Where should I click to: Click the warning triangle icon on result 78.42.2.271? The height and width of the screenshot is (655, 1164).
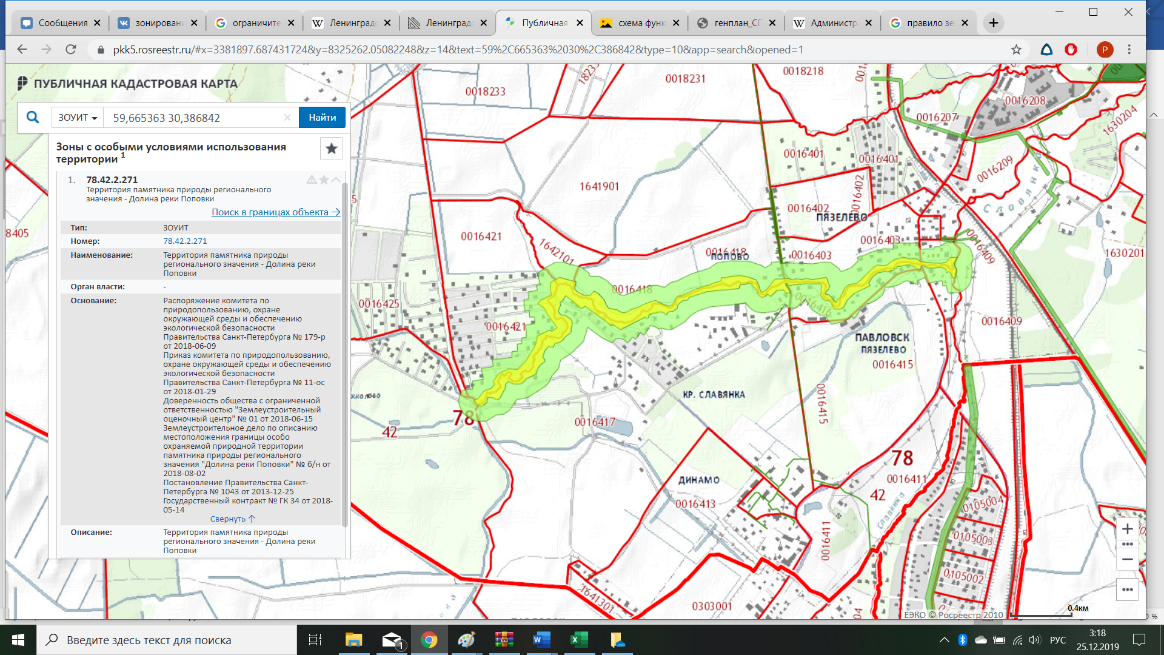click(312, 180)
